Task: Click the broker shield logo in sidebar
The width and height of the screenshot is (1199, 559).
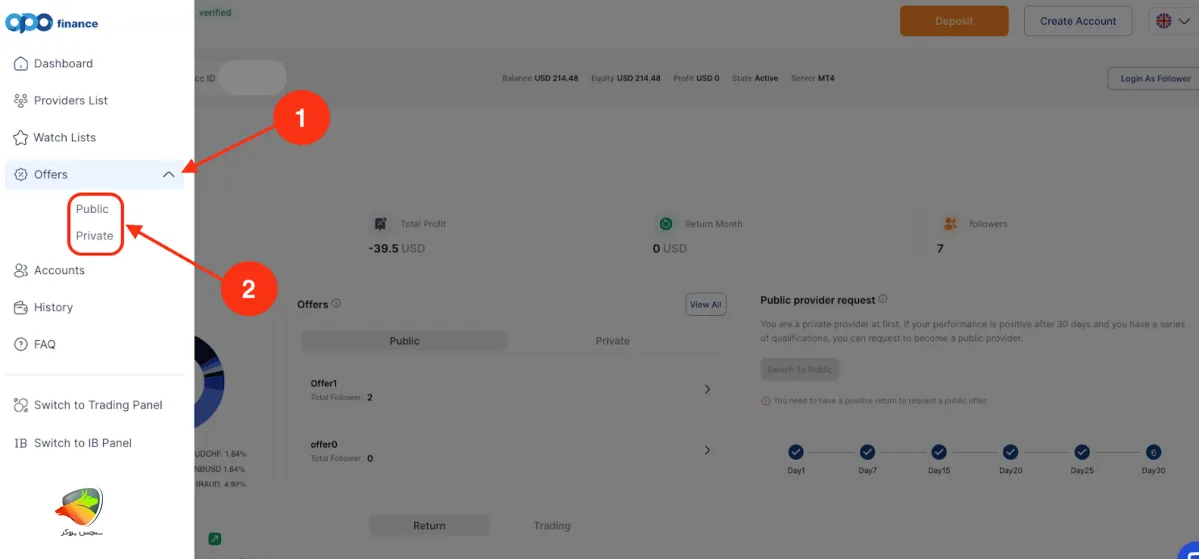Action: click(x=81, y=513)
